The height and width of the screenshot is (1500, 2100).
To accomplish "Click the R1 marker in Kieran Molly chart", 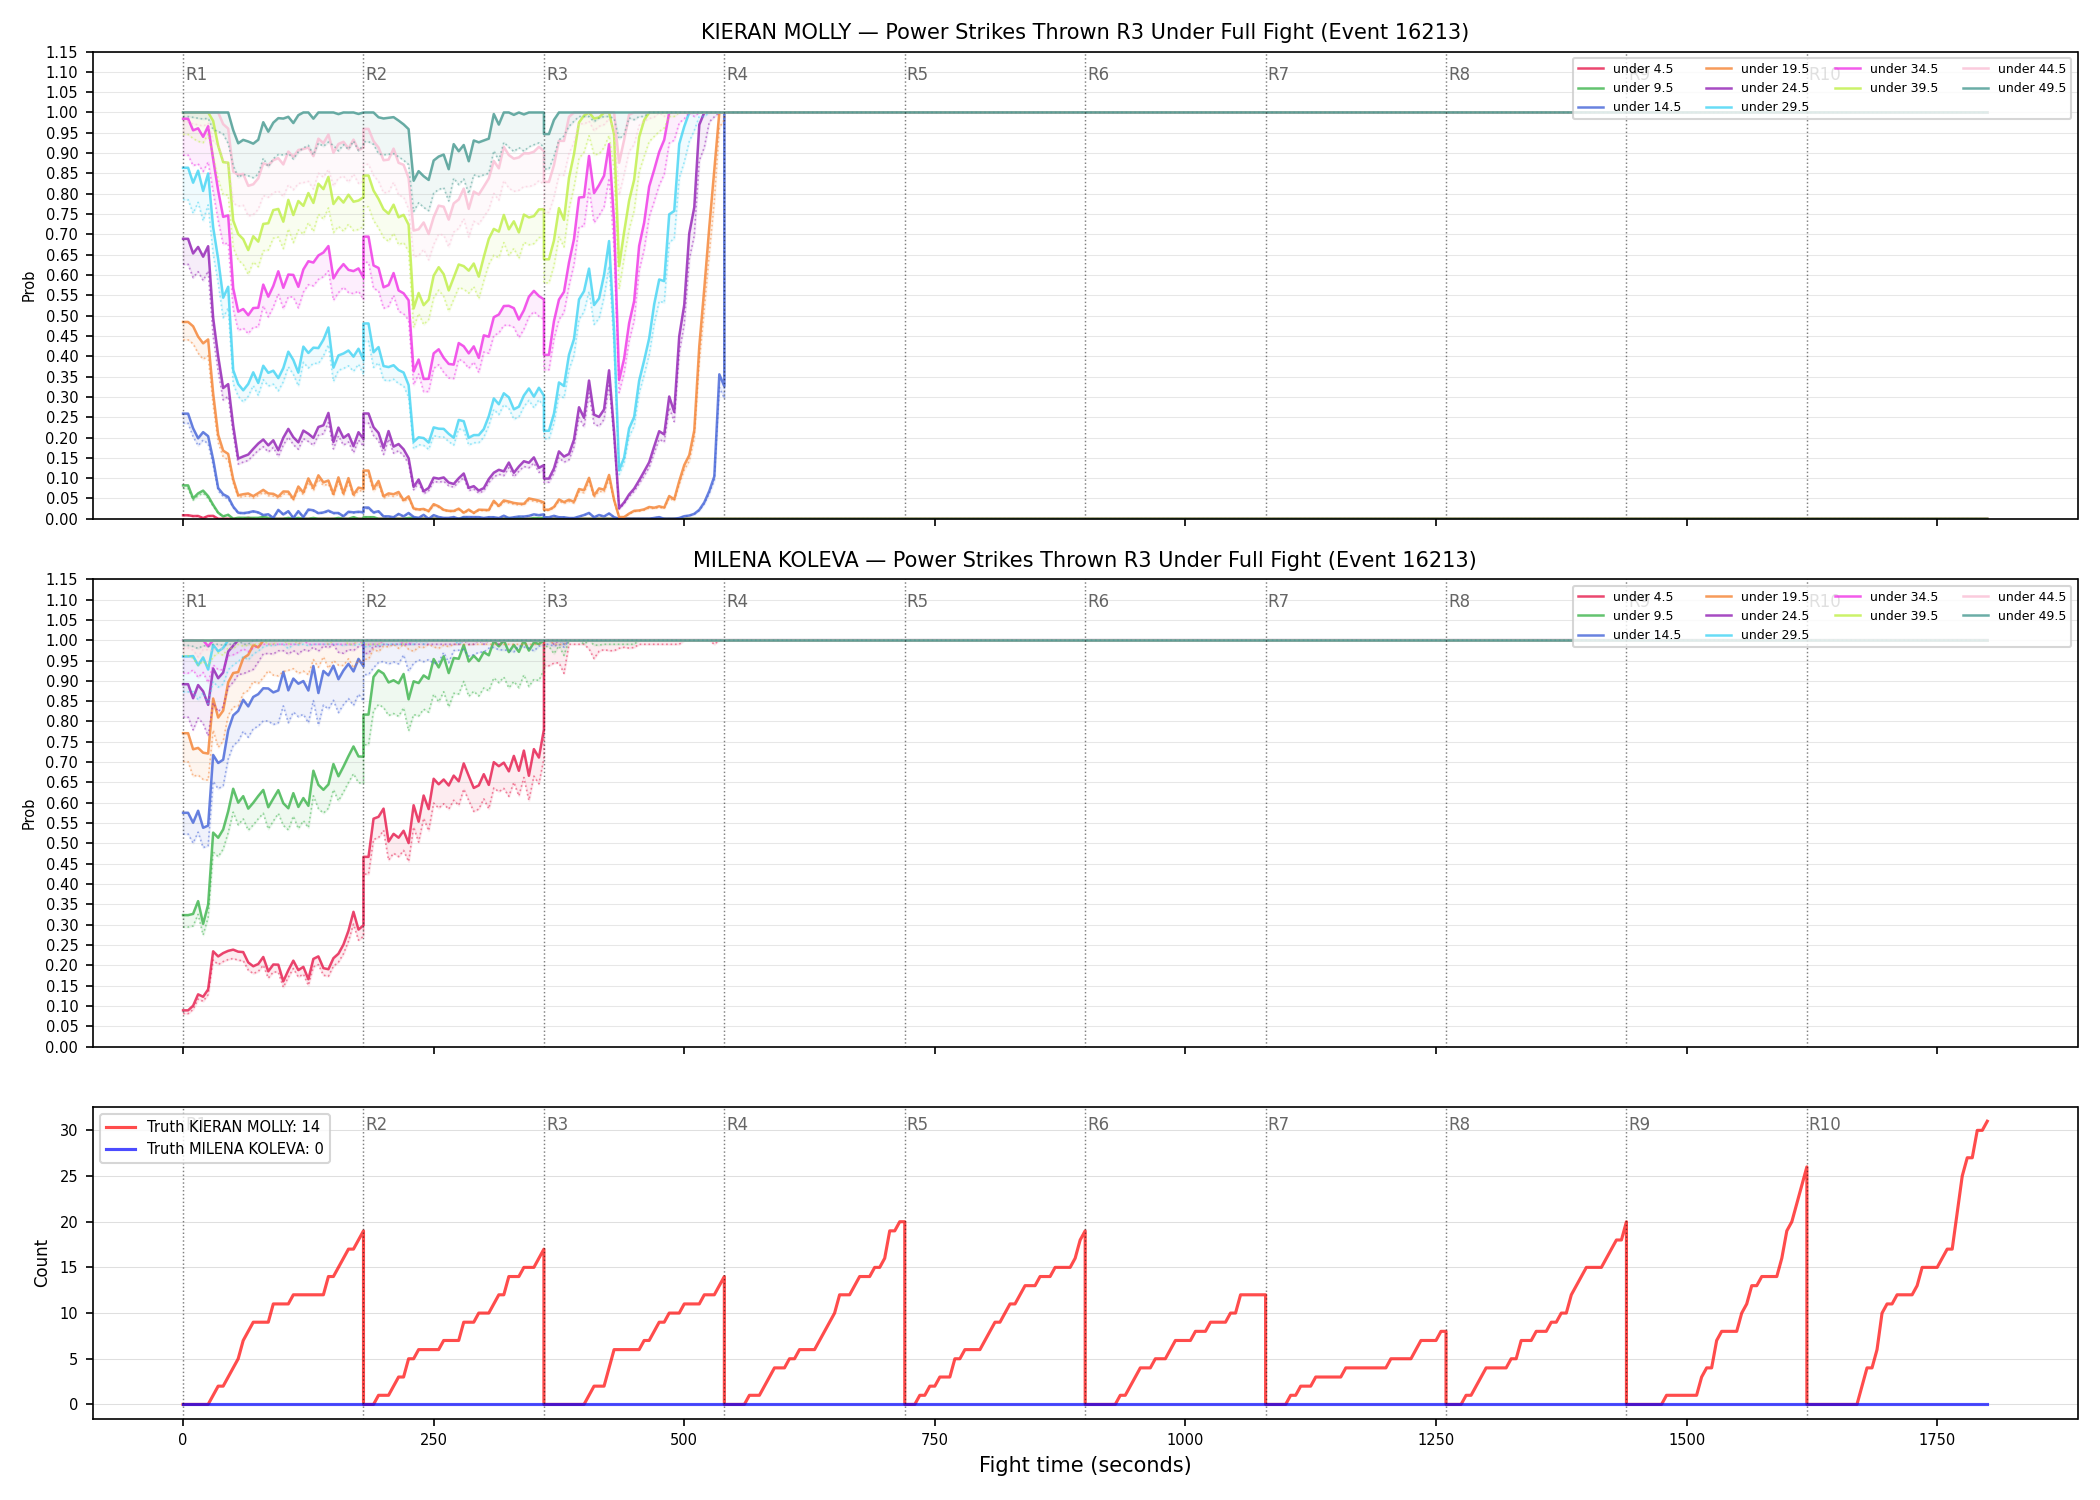I will 196,74.
